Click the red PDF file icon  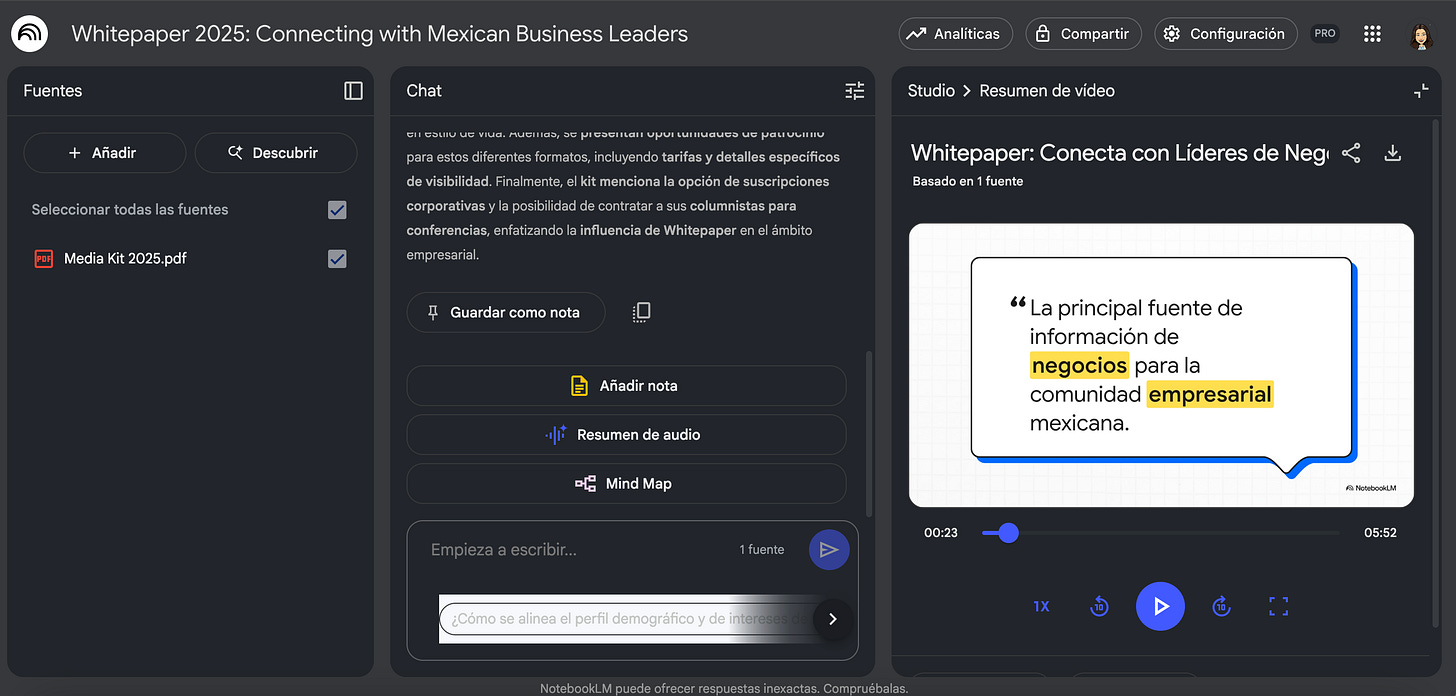(43, 259)
